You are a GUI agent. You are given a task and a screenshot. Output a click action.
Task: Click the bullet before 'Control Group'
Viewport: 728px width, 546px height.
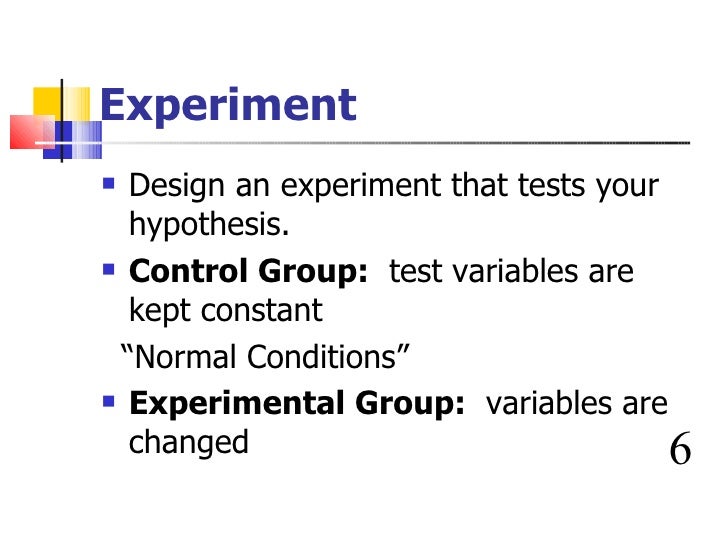(108, 269)
